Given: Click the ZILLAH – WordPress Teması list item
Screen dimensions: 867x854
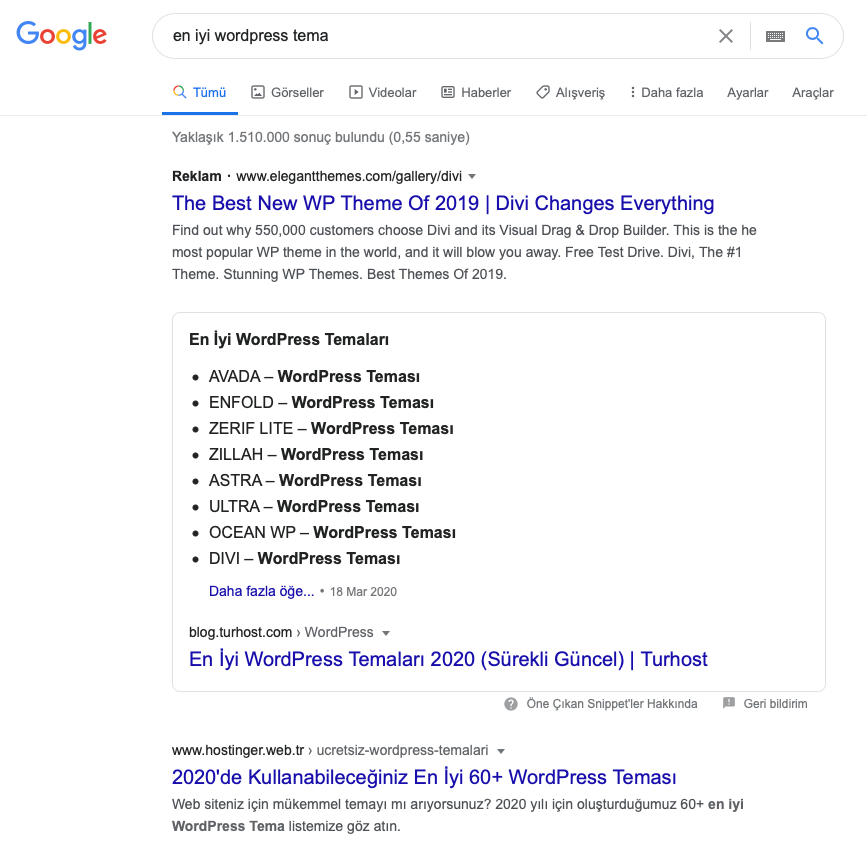Looking at the screenshot, I should (x=316, y=455).
